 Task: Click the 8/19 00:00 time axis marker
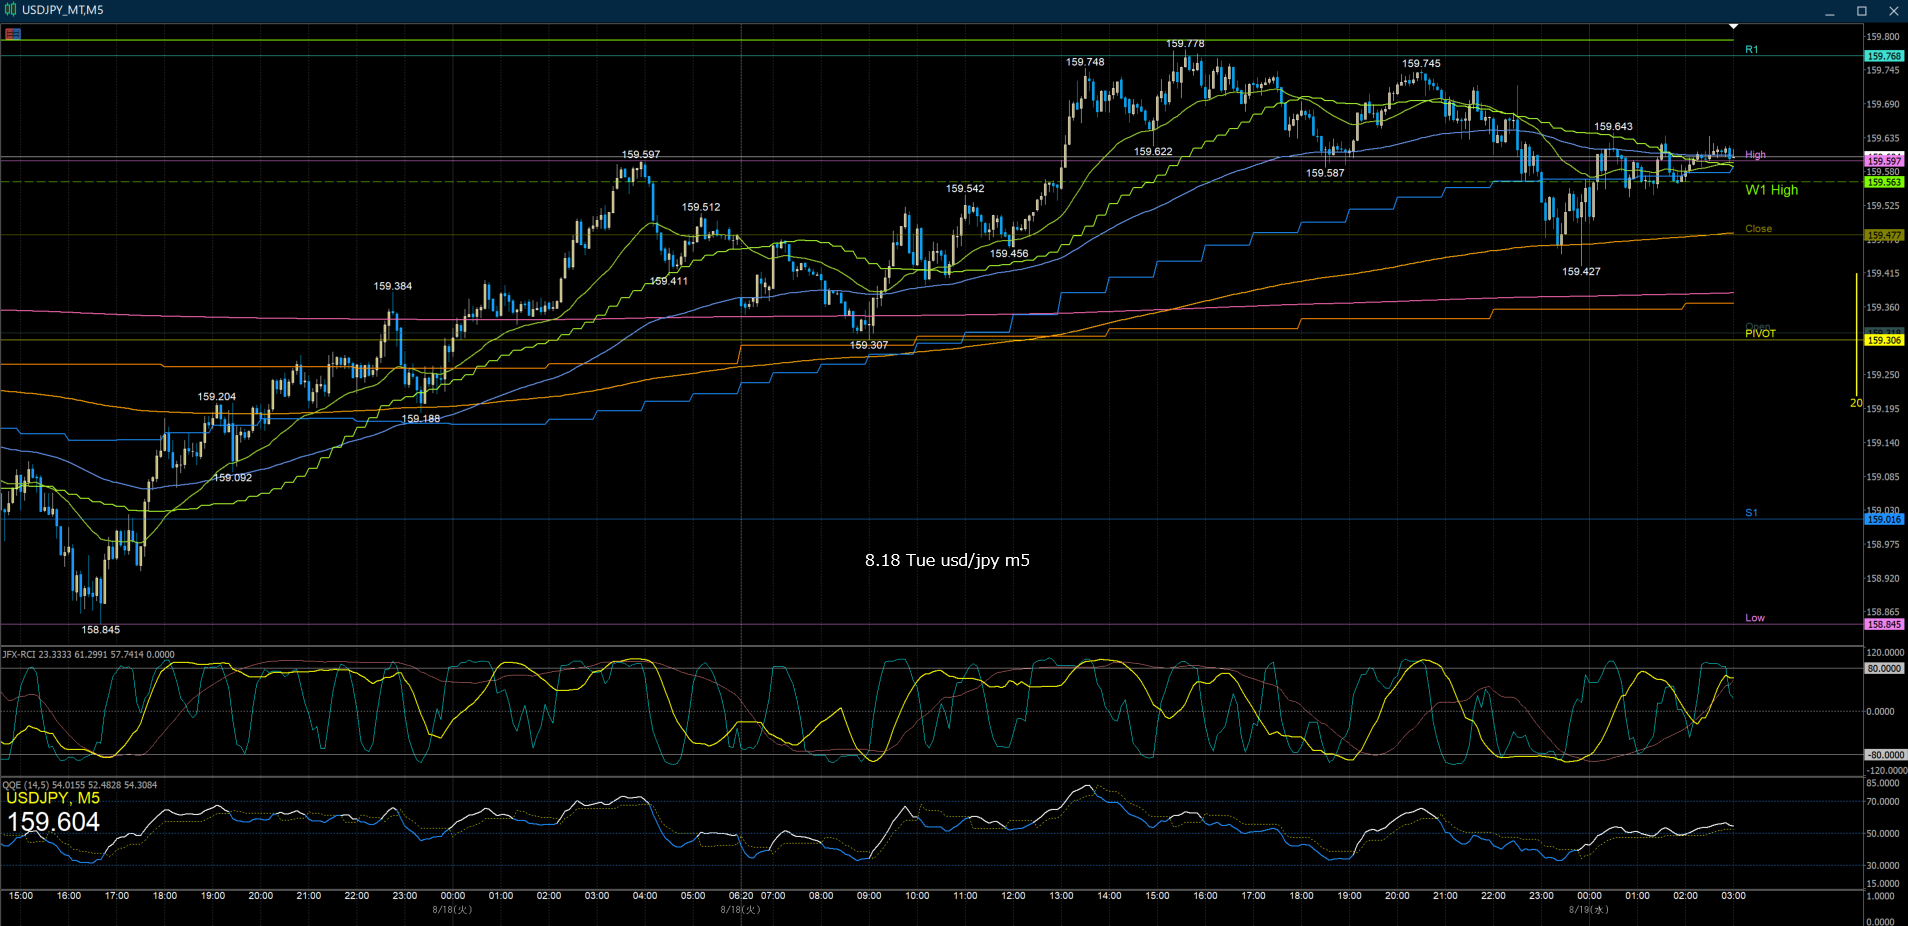pos(1588,896)
